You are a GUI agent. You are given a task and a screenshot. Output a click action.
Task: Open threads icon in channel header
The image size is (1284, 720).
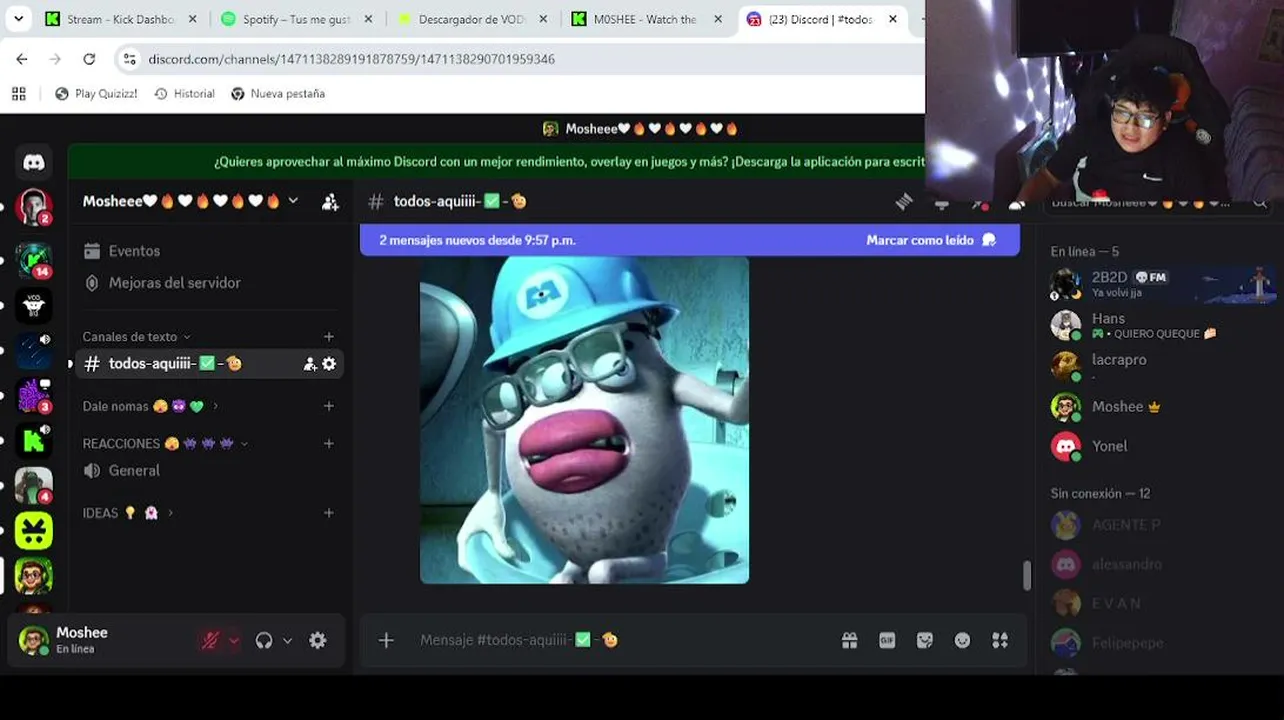[904, 202]
